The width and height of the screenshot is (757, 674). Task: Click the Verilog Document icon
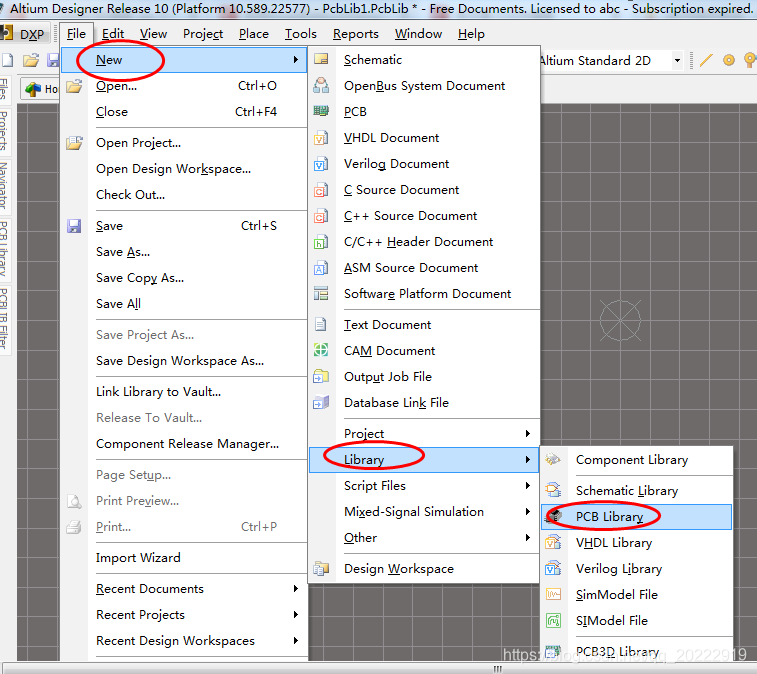coord(321,164)
